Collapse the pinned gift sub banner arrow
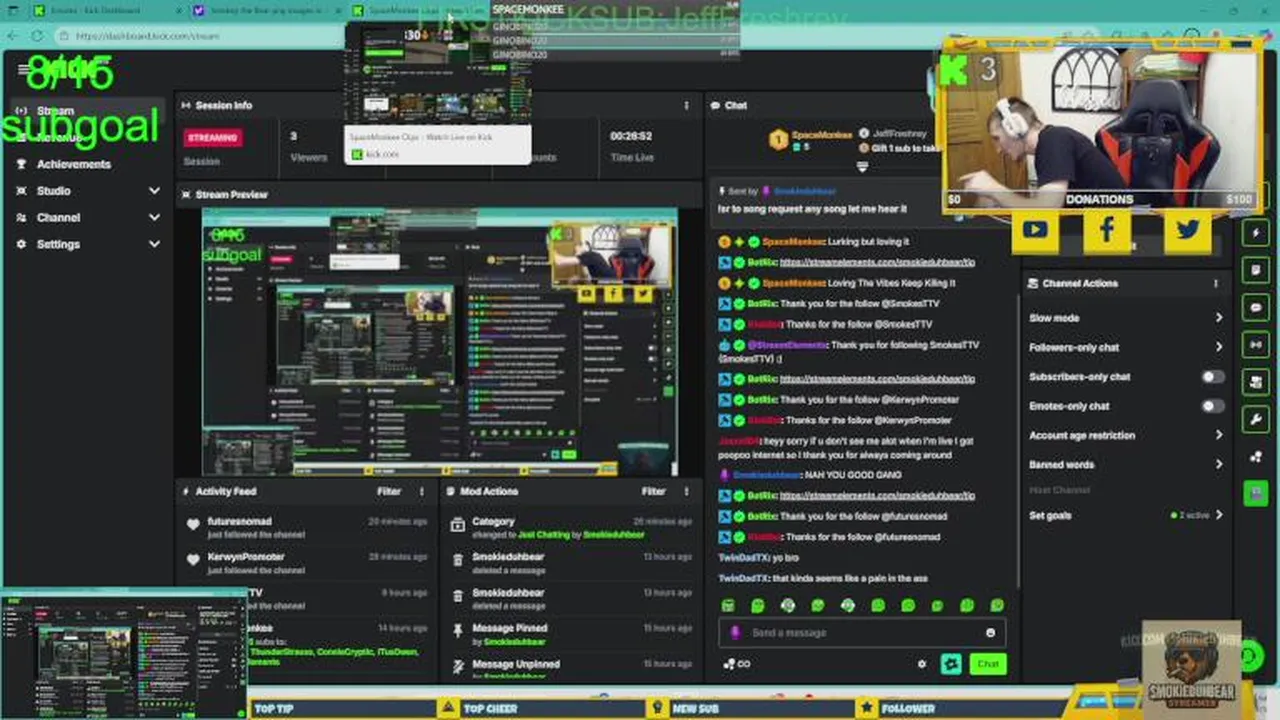1280x720 pixels. [x=862, y=167]
